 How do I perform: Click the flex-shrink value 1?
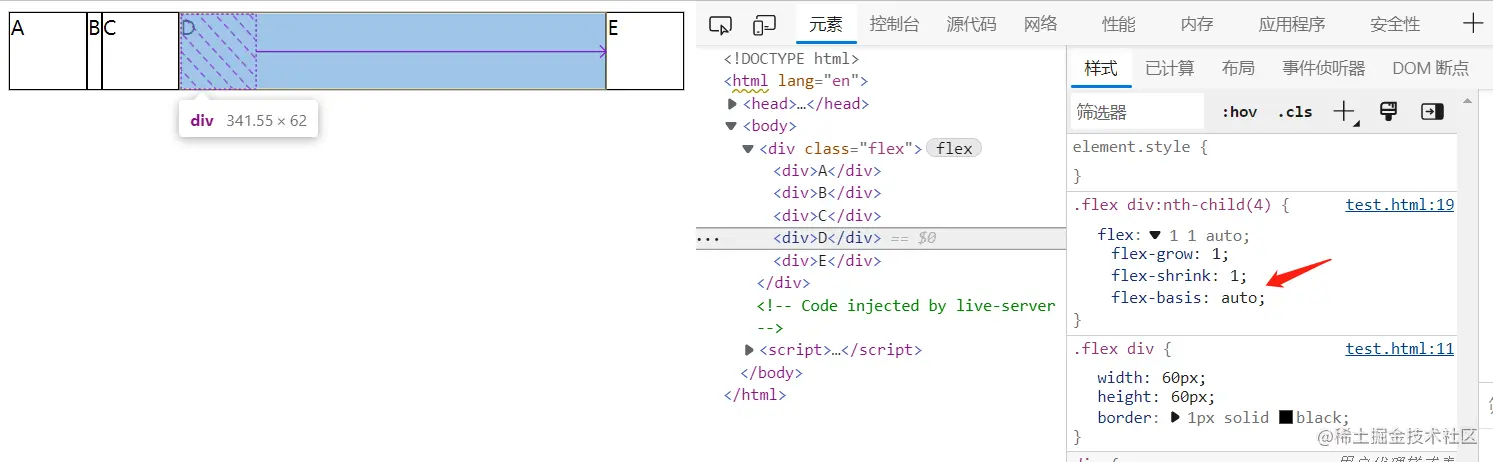coord(1234,275)
